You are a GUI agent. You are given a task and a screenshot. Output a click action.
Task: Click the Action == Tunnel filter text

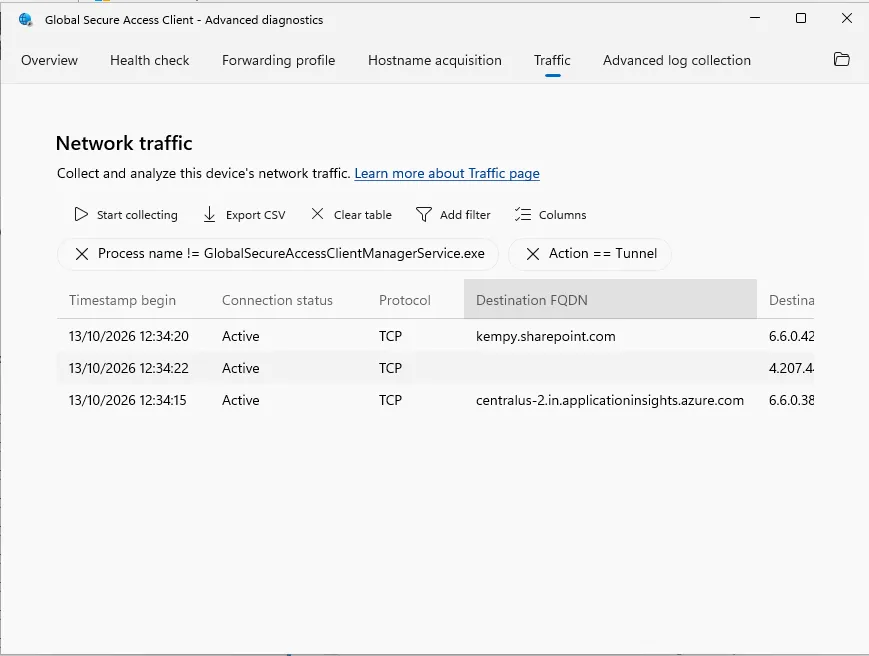pyautogui.click(x=603, y=254)
